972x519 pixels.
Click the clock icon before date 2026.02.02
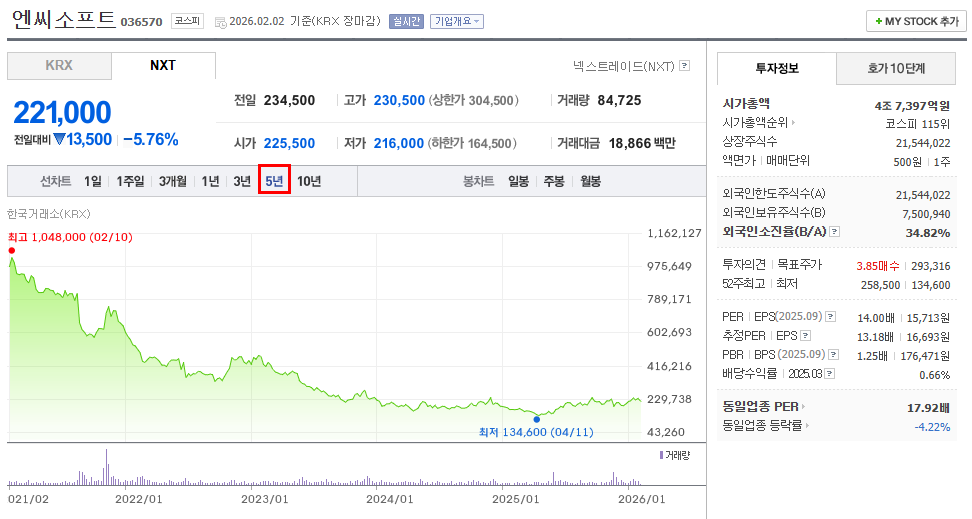[x=221, y=22]
